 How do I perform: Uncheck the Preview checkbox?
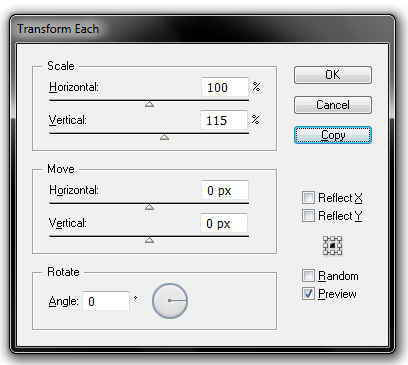click(308, 294)
